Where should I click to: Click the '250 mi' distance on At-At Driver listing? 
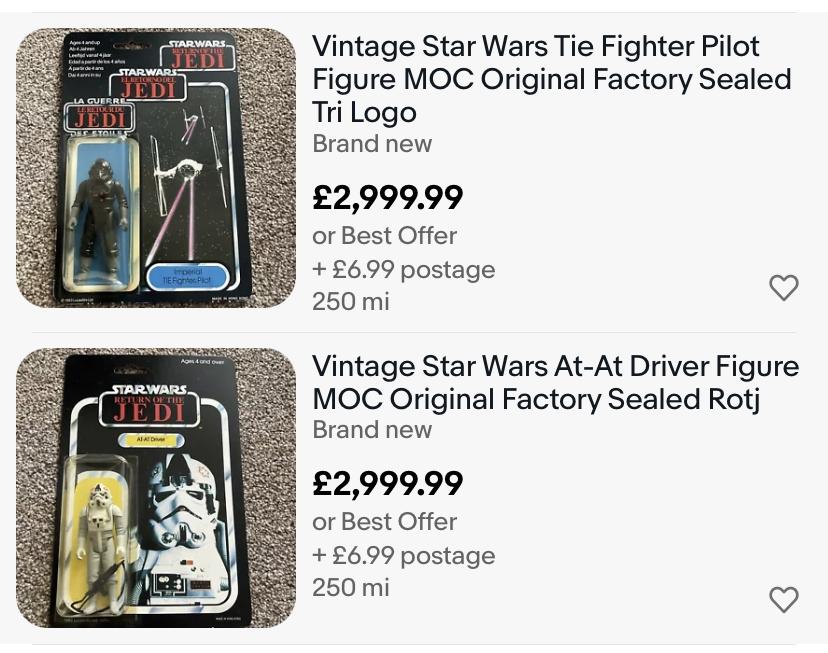[351, 587]
